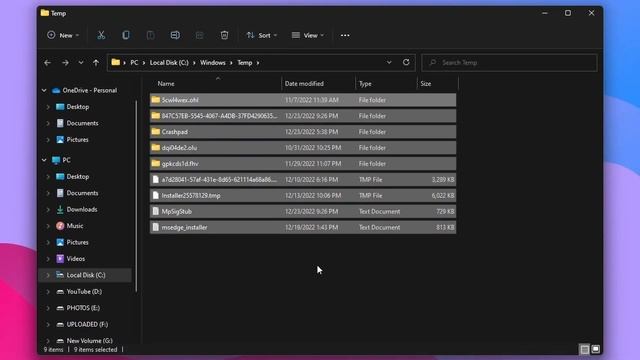The image size is (640, 360).
Task: Select the 5cwl4wex.ohl folder
Action: [x=303, y=100]
